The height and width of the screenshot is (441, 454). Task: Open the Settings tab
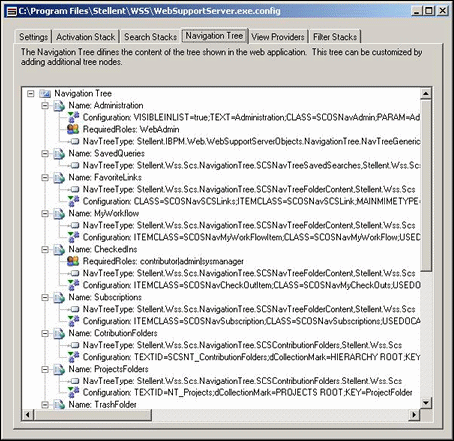pyautogui.click(x=33, y=37)
